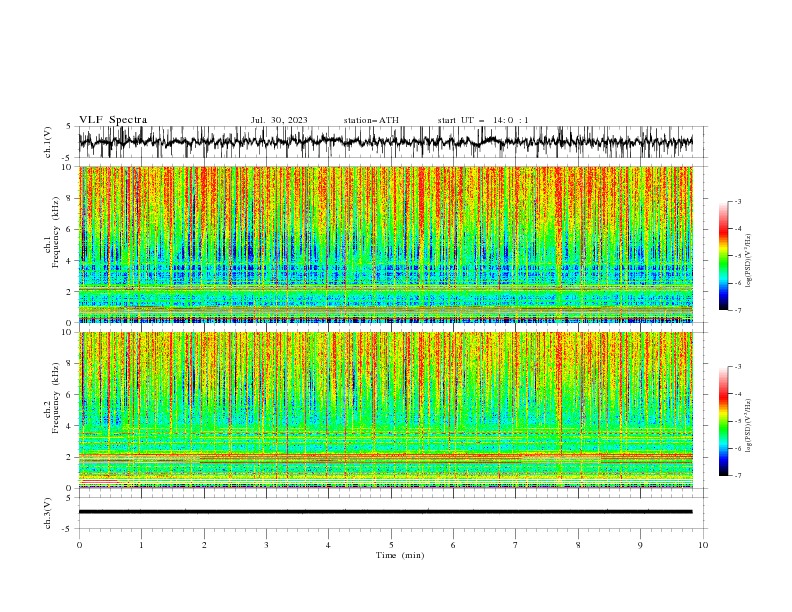Click the ch.2 colorbar "log(PSD)(V²/Hz)" label
The image size is (792, 612).
[749, 425]
